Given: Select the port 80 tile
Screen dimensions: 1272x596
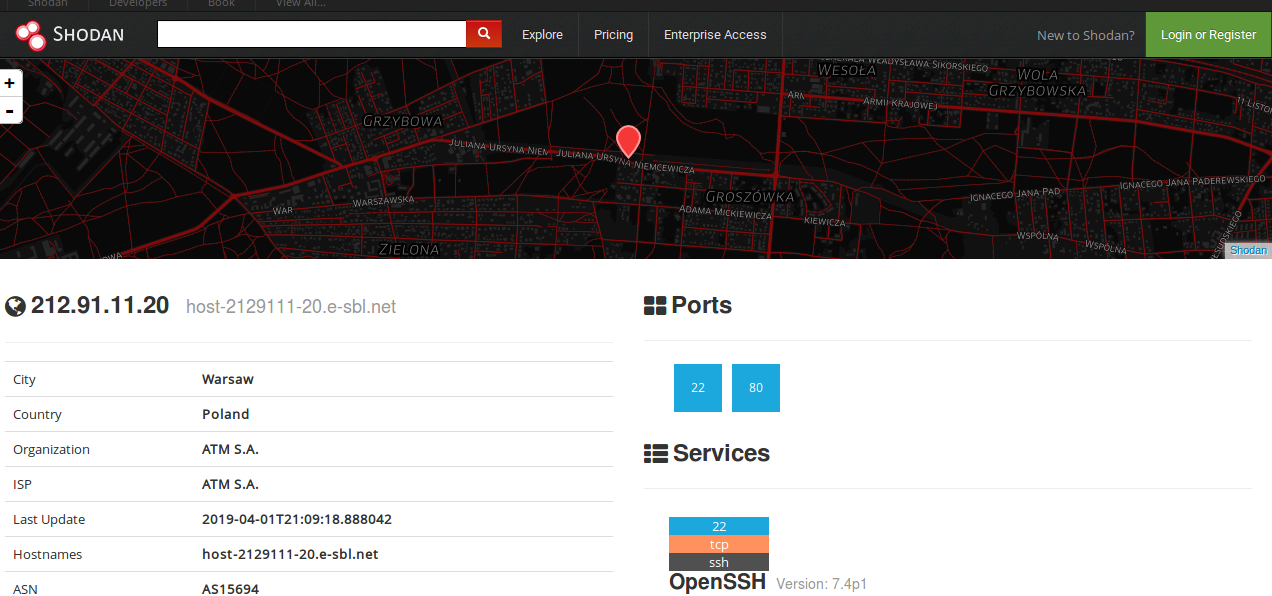Looking at the screenshot, I should pyautogui.click(x=756, y=388).
